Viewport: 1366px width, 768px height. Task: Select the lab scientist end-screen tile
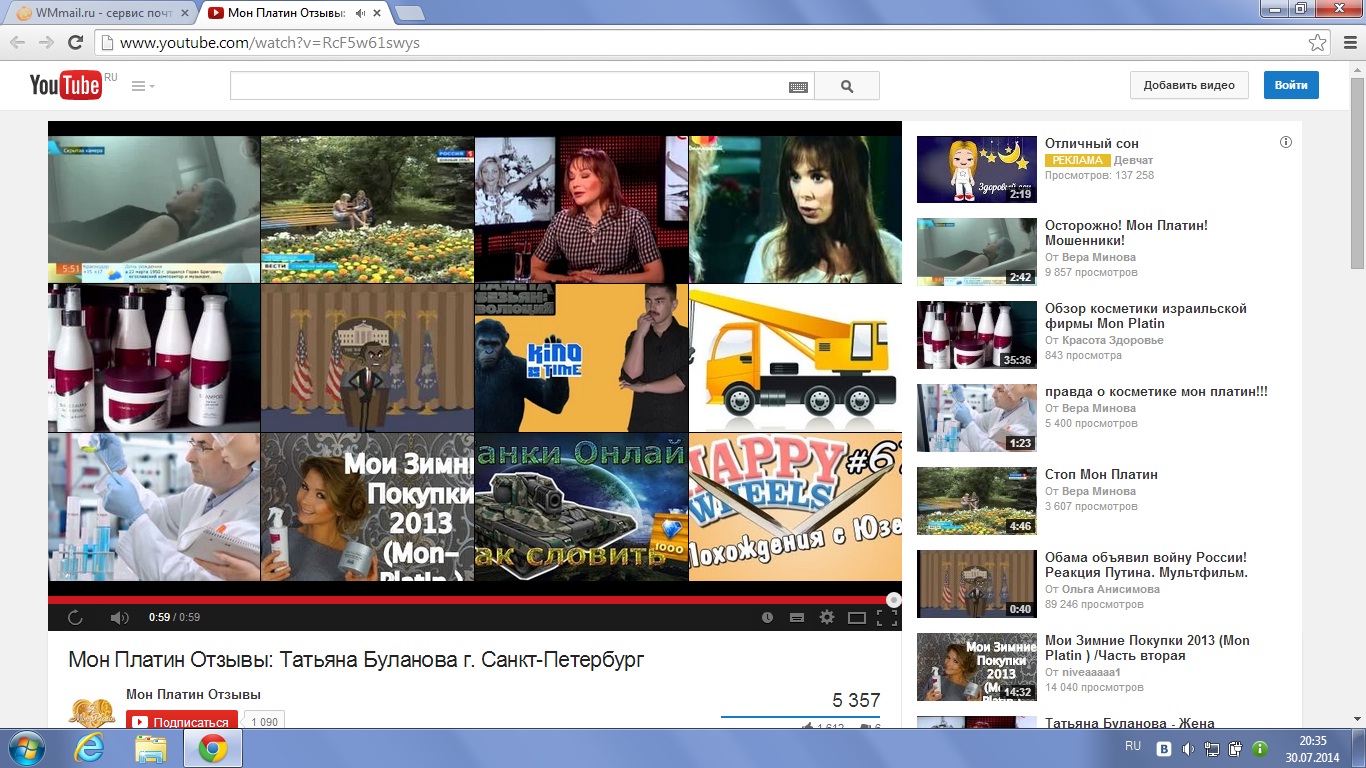tap(154, 507)
